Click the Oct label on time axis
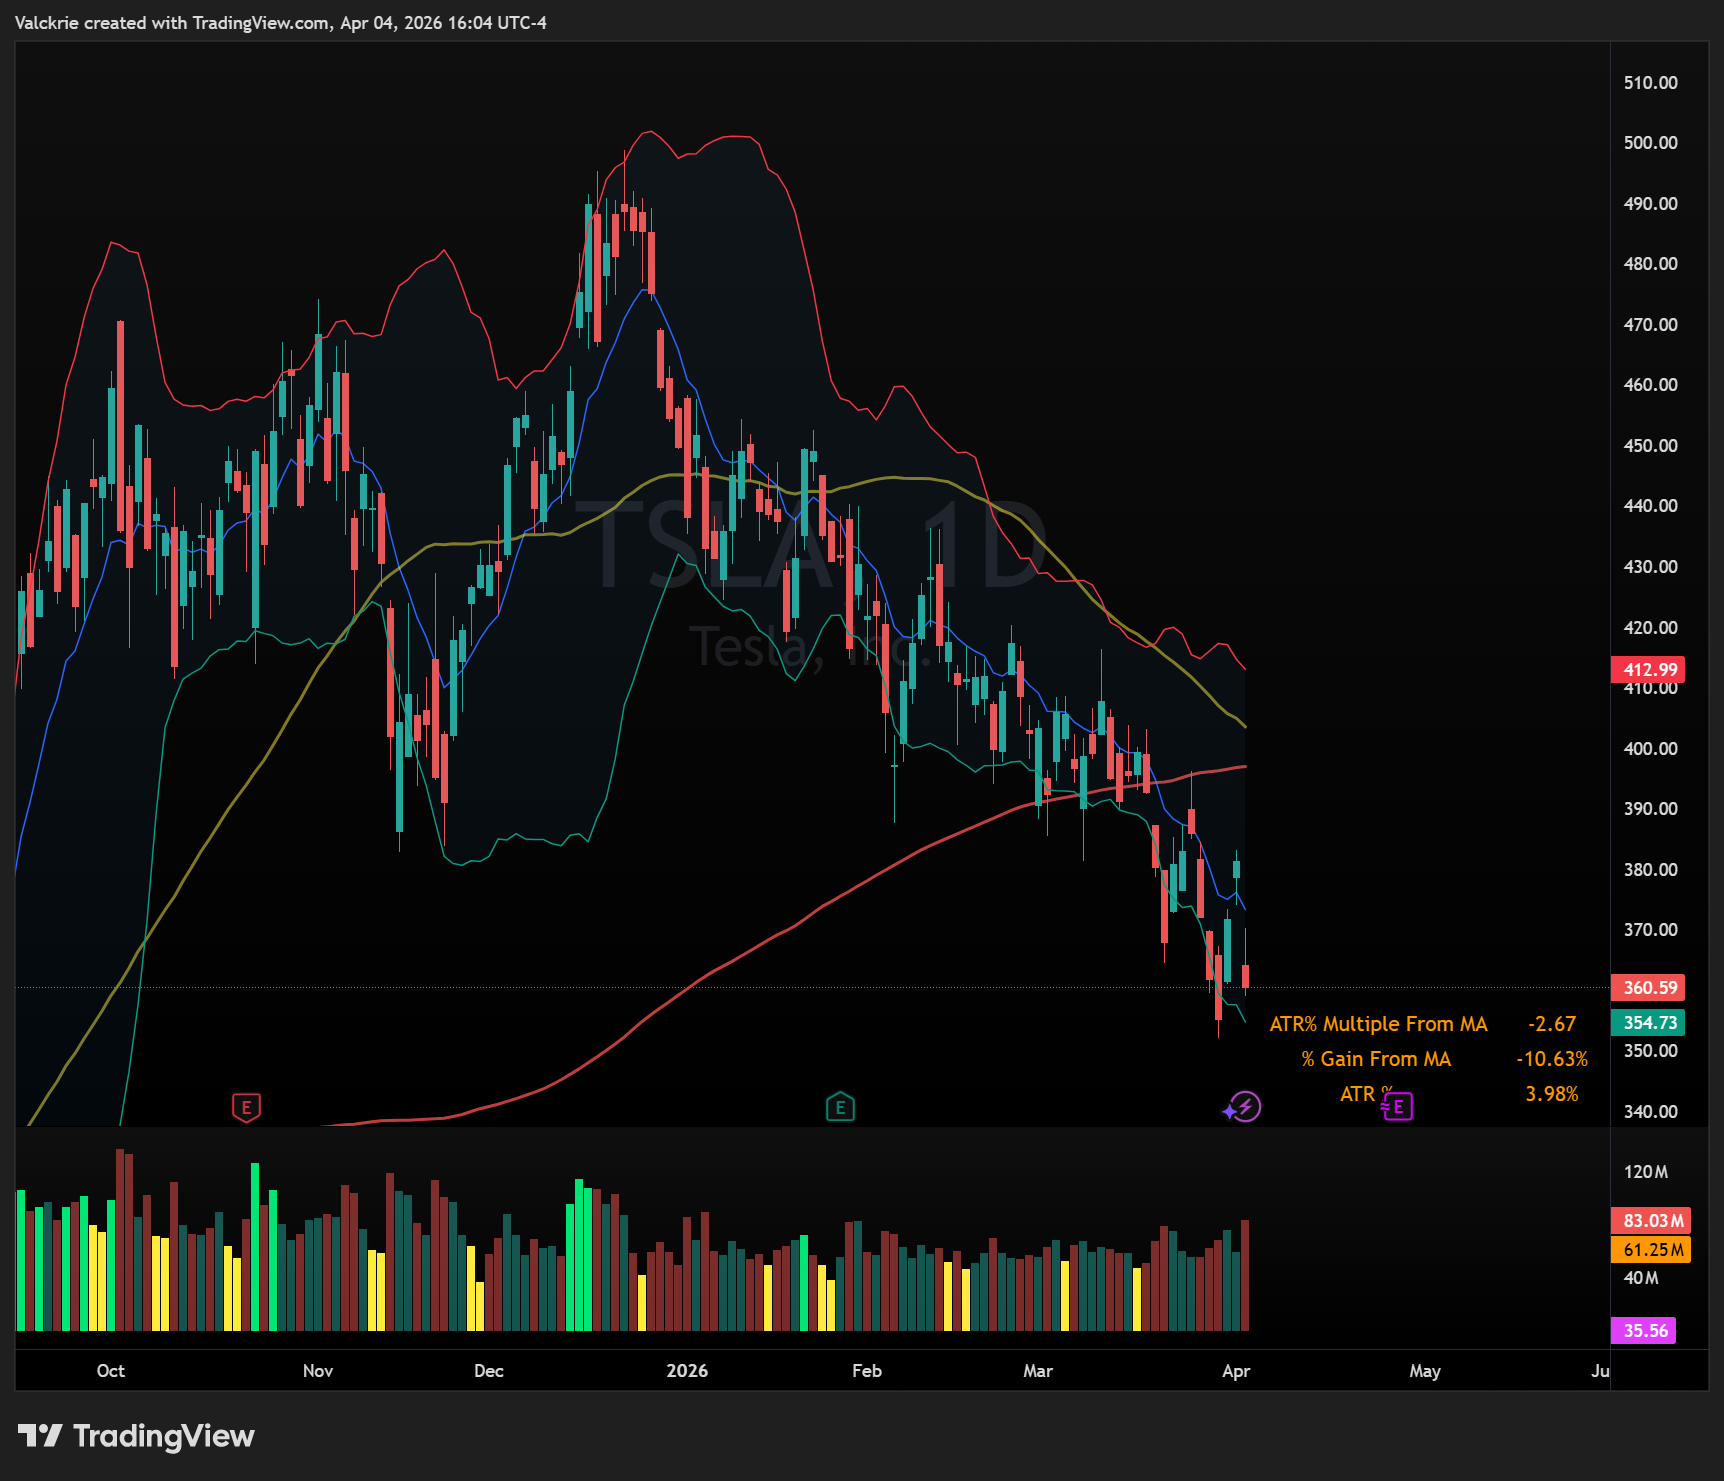Image resolution: width=1724 pixels, height=1481 pixels. tap(111, 1371)
